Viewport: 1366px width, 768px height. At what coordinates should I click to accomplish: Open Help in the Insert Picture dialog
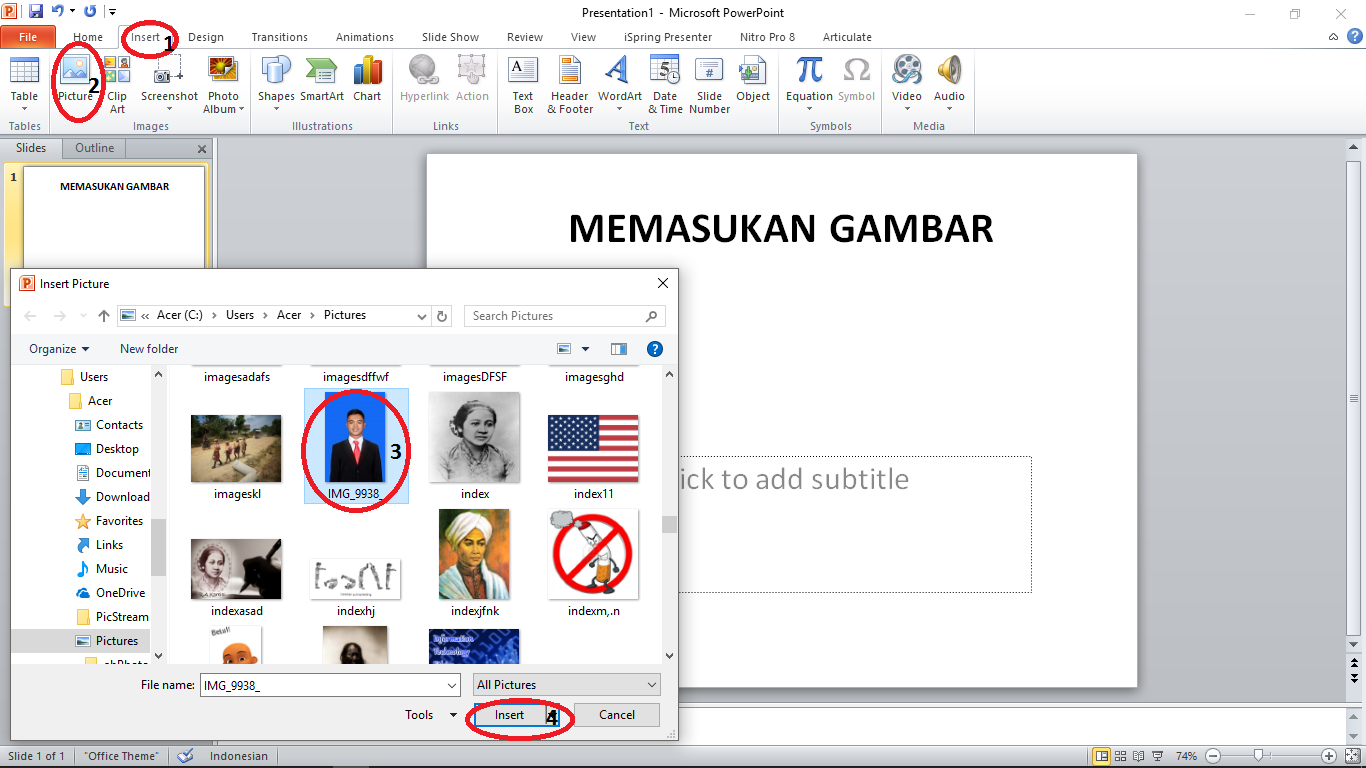point(657,348)
